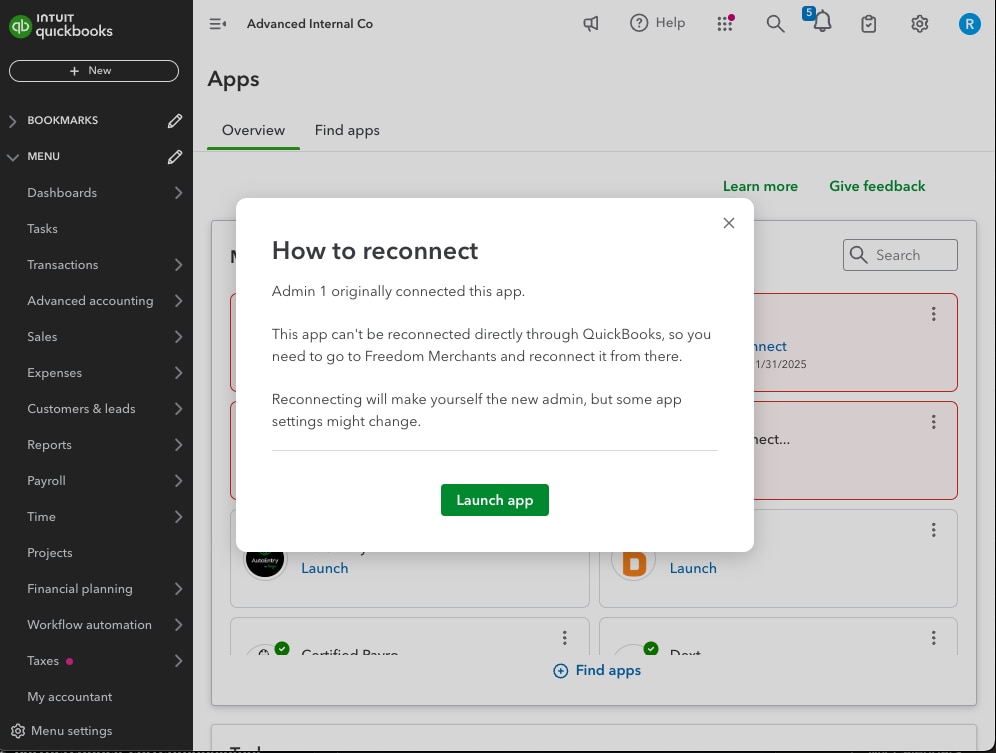The width and height of the screenshot is (996, 753).
Task: Click the orange D app logo
Action: [634, 563]
